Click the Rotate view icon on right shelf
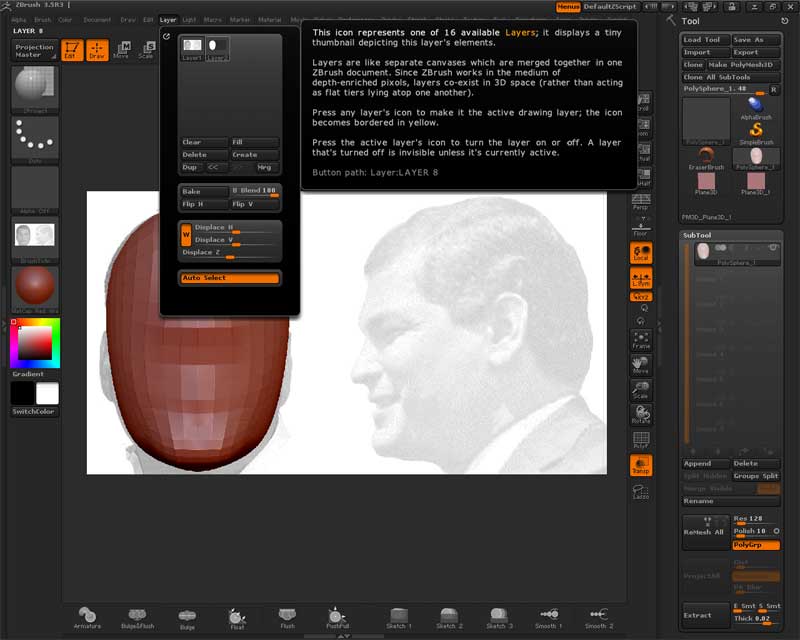 coord(641,414)
